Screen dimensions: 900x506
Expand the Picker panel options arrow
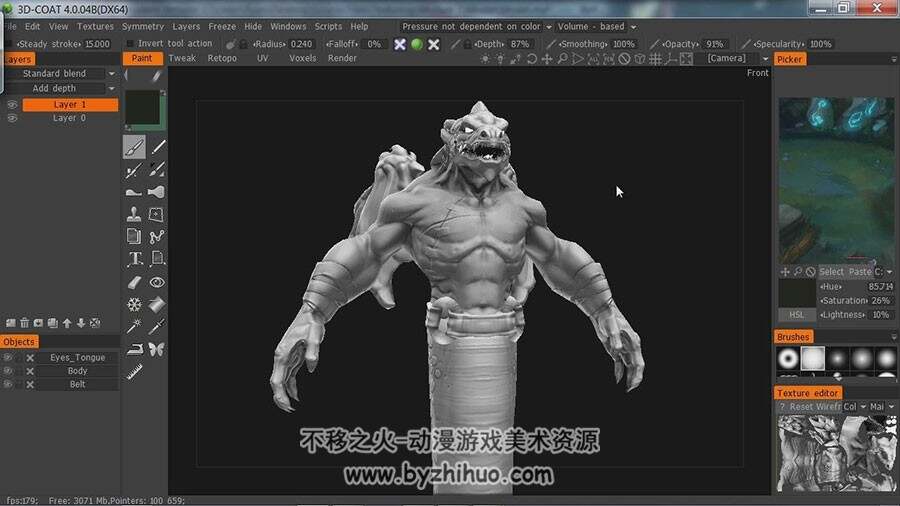[x=894, y=59]
